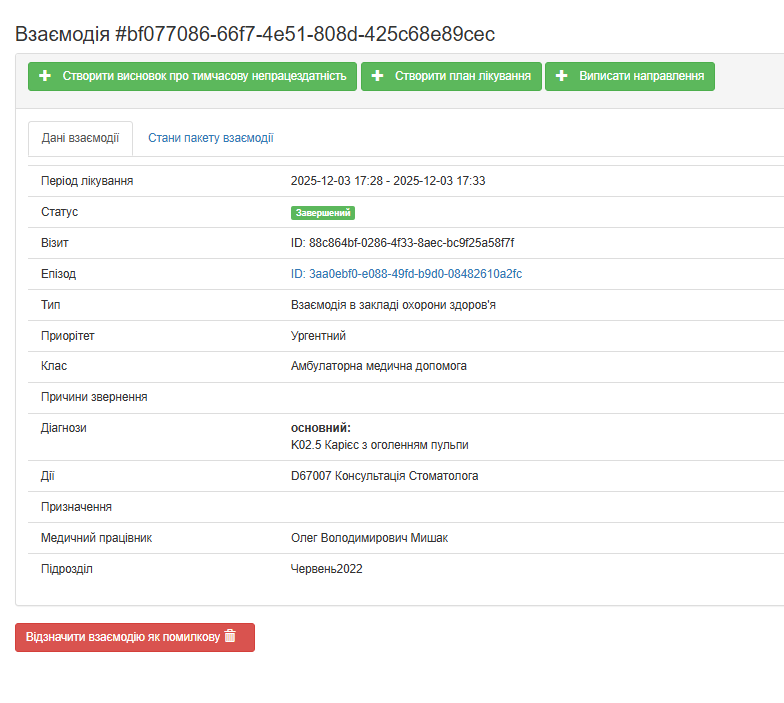Image resolution: width=784 pixels, height=703 pixels.
Task: Click the plus icon beside 'Створити план лікування'
Action: coord(377,76)
